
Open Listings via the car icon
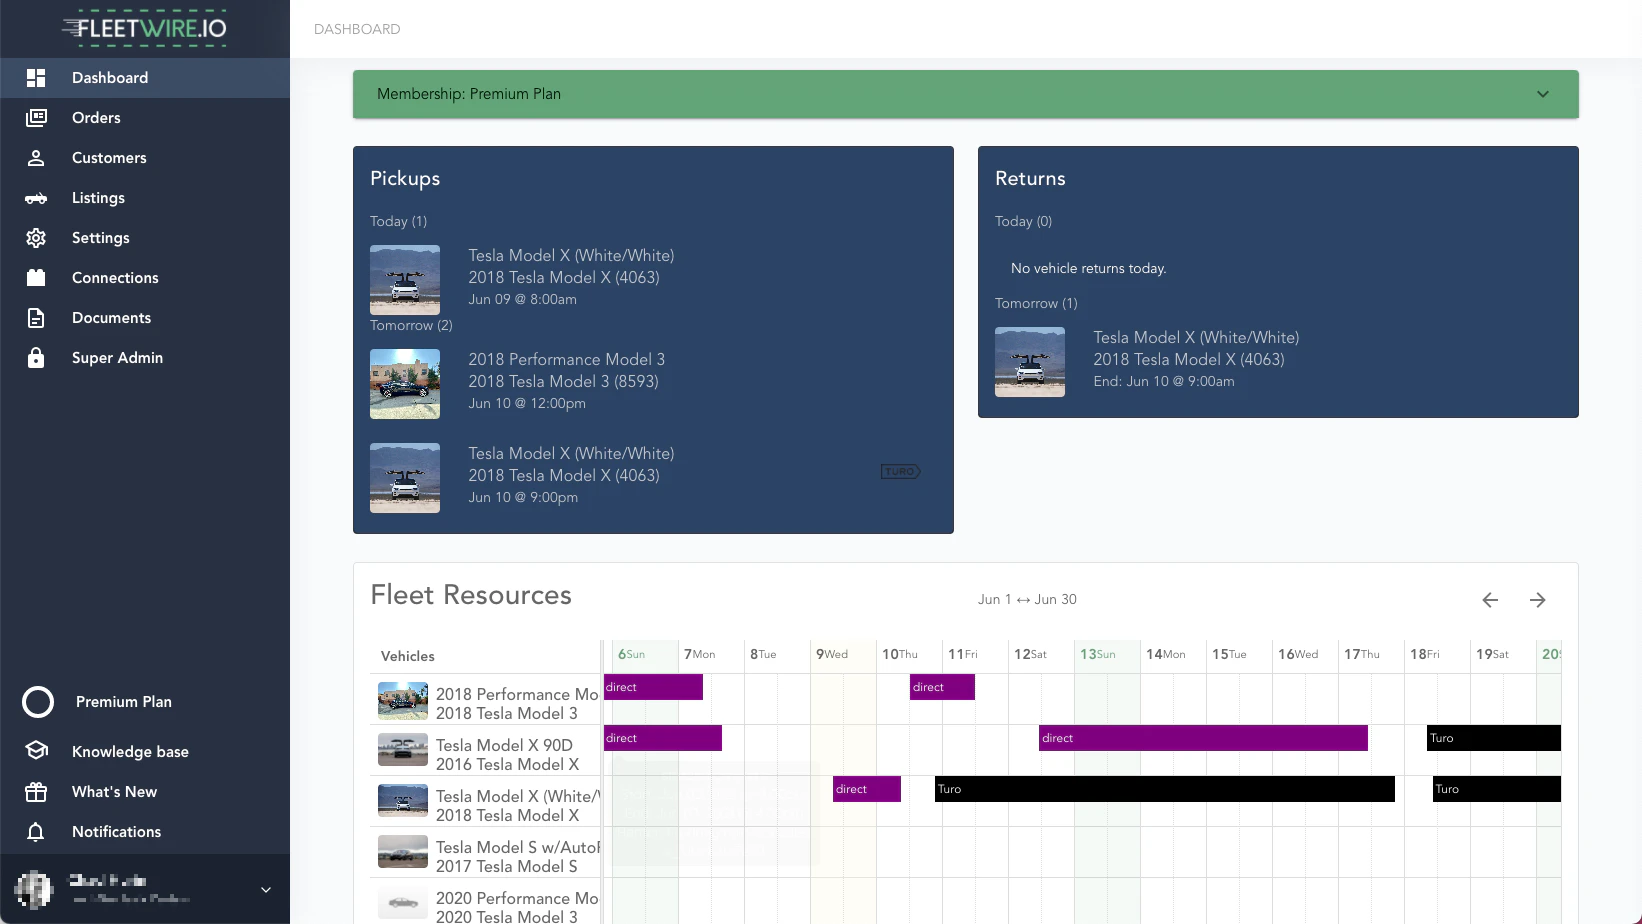pos(36,197)
